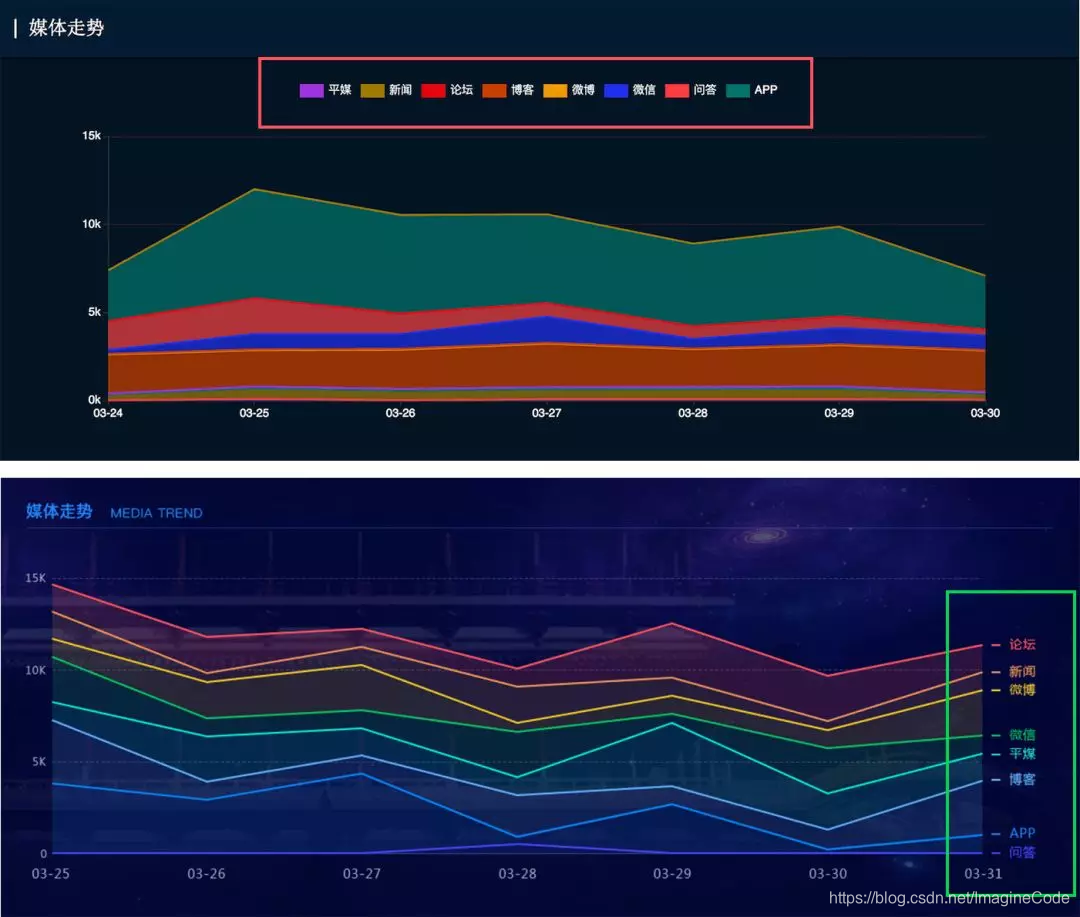Click the 03-27 axis tick in area chart

(x=546, y=413)
